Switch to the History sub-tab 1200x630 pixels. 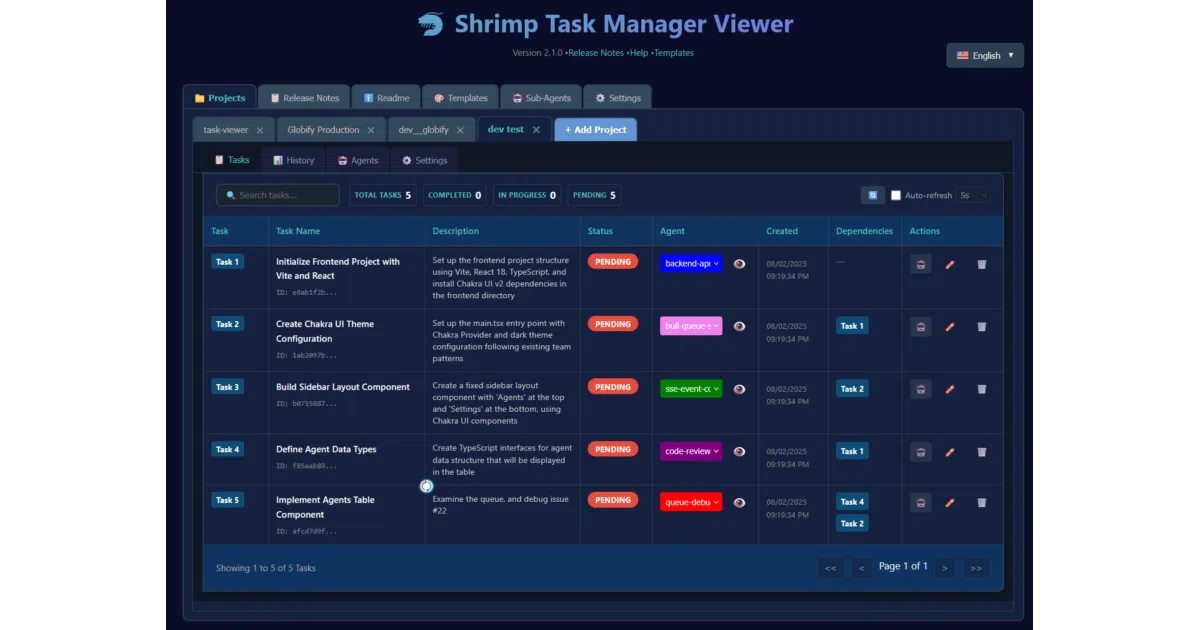click(x=293, y=160)
